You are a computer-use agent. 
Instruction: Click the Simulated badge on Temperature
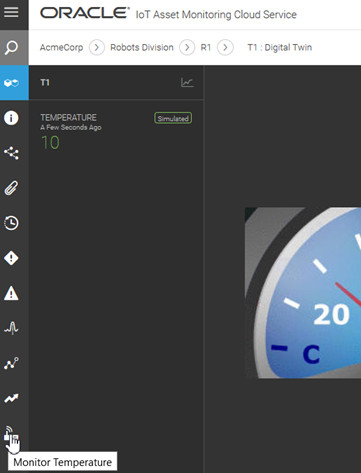click(173, 118)
